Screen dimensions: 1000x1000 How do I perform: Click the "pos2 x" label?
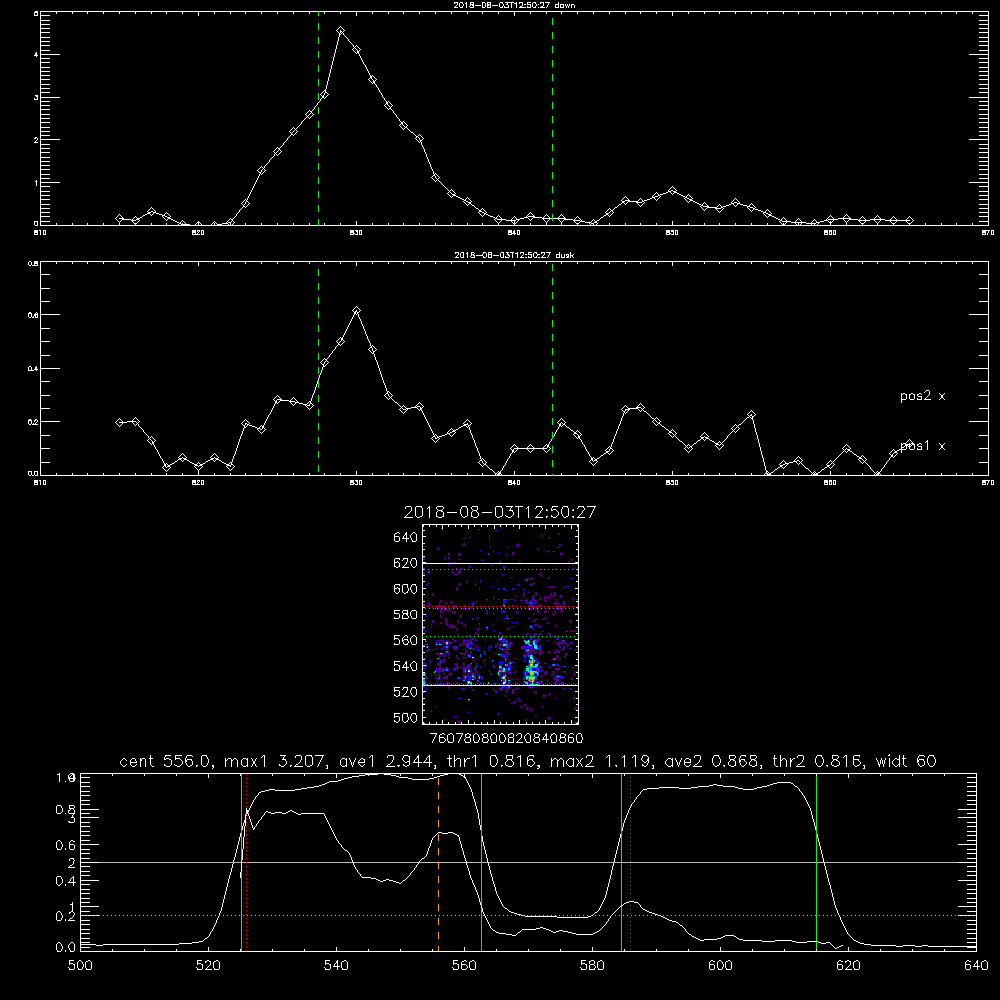(x=922, y=396)
